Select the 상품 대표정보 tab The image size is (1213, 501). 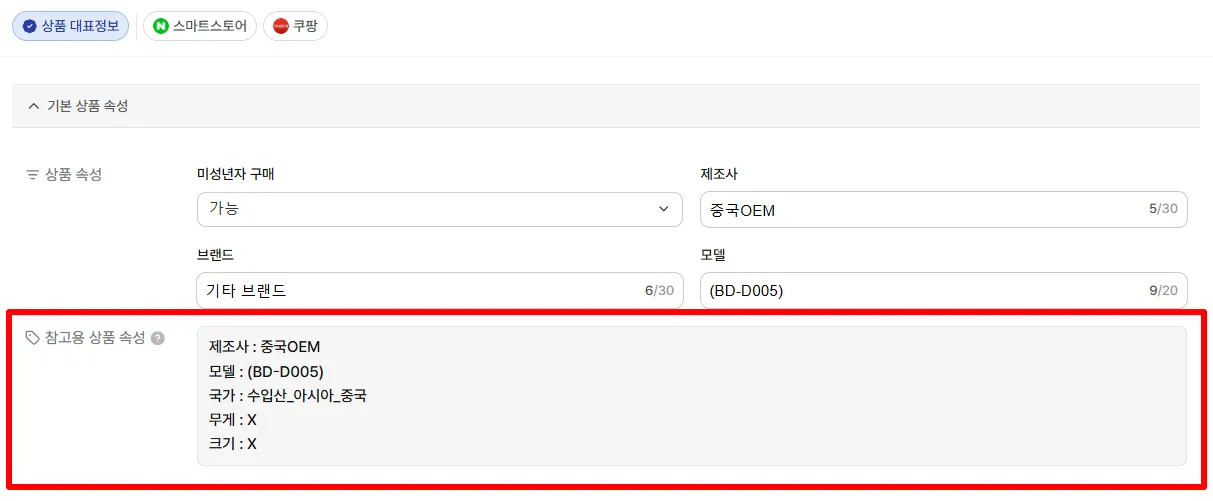pos(70,27)
